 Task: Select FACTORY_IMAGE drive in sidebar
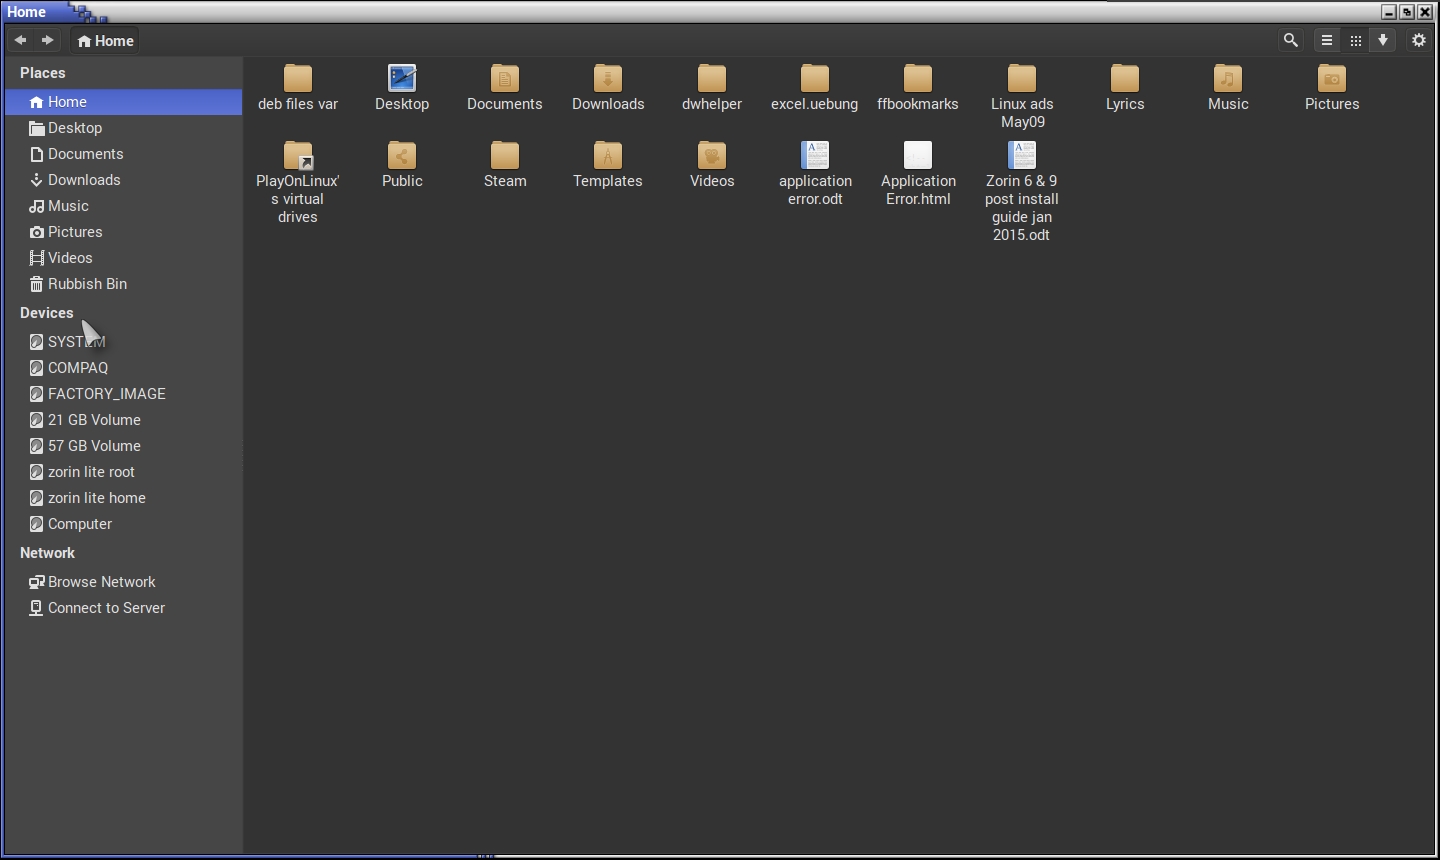pyautogui.click(x=106, y=394)
